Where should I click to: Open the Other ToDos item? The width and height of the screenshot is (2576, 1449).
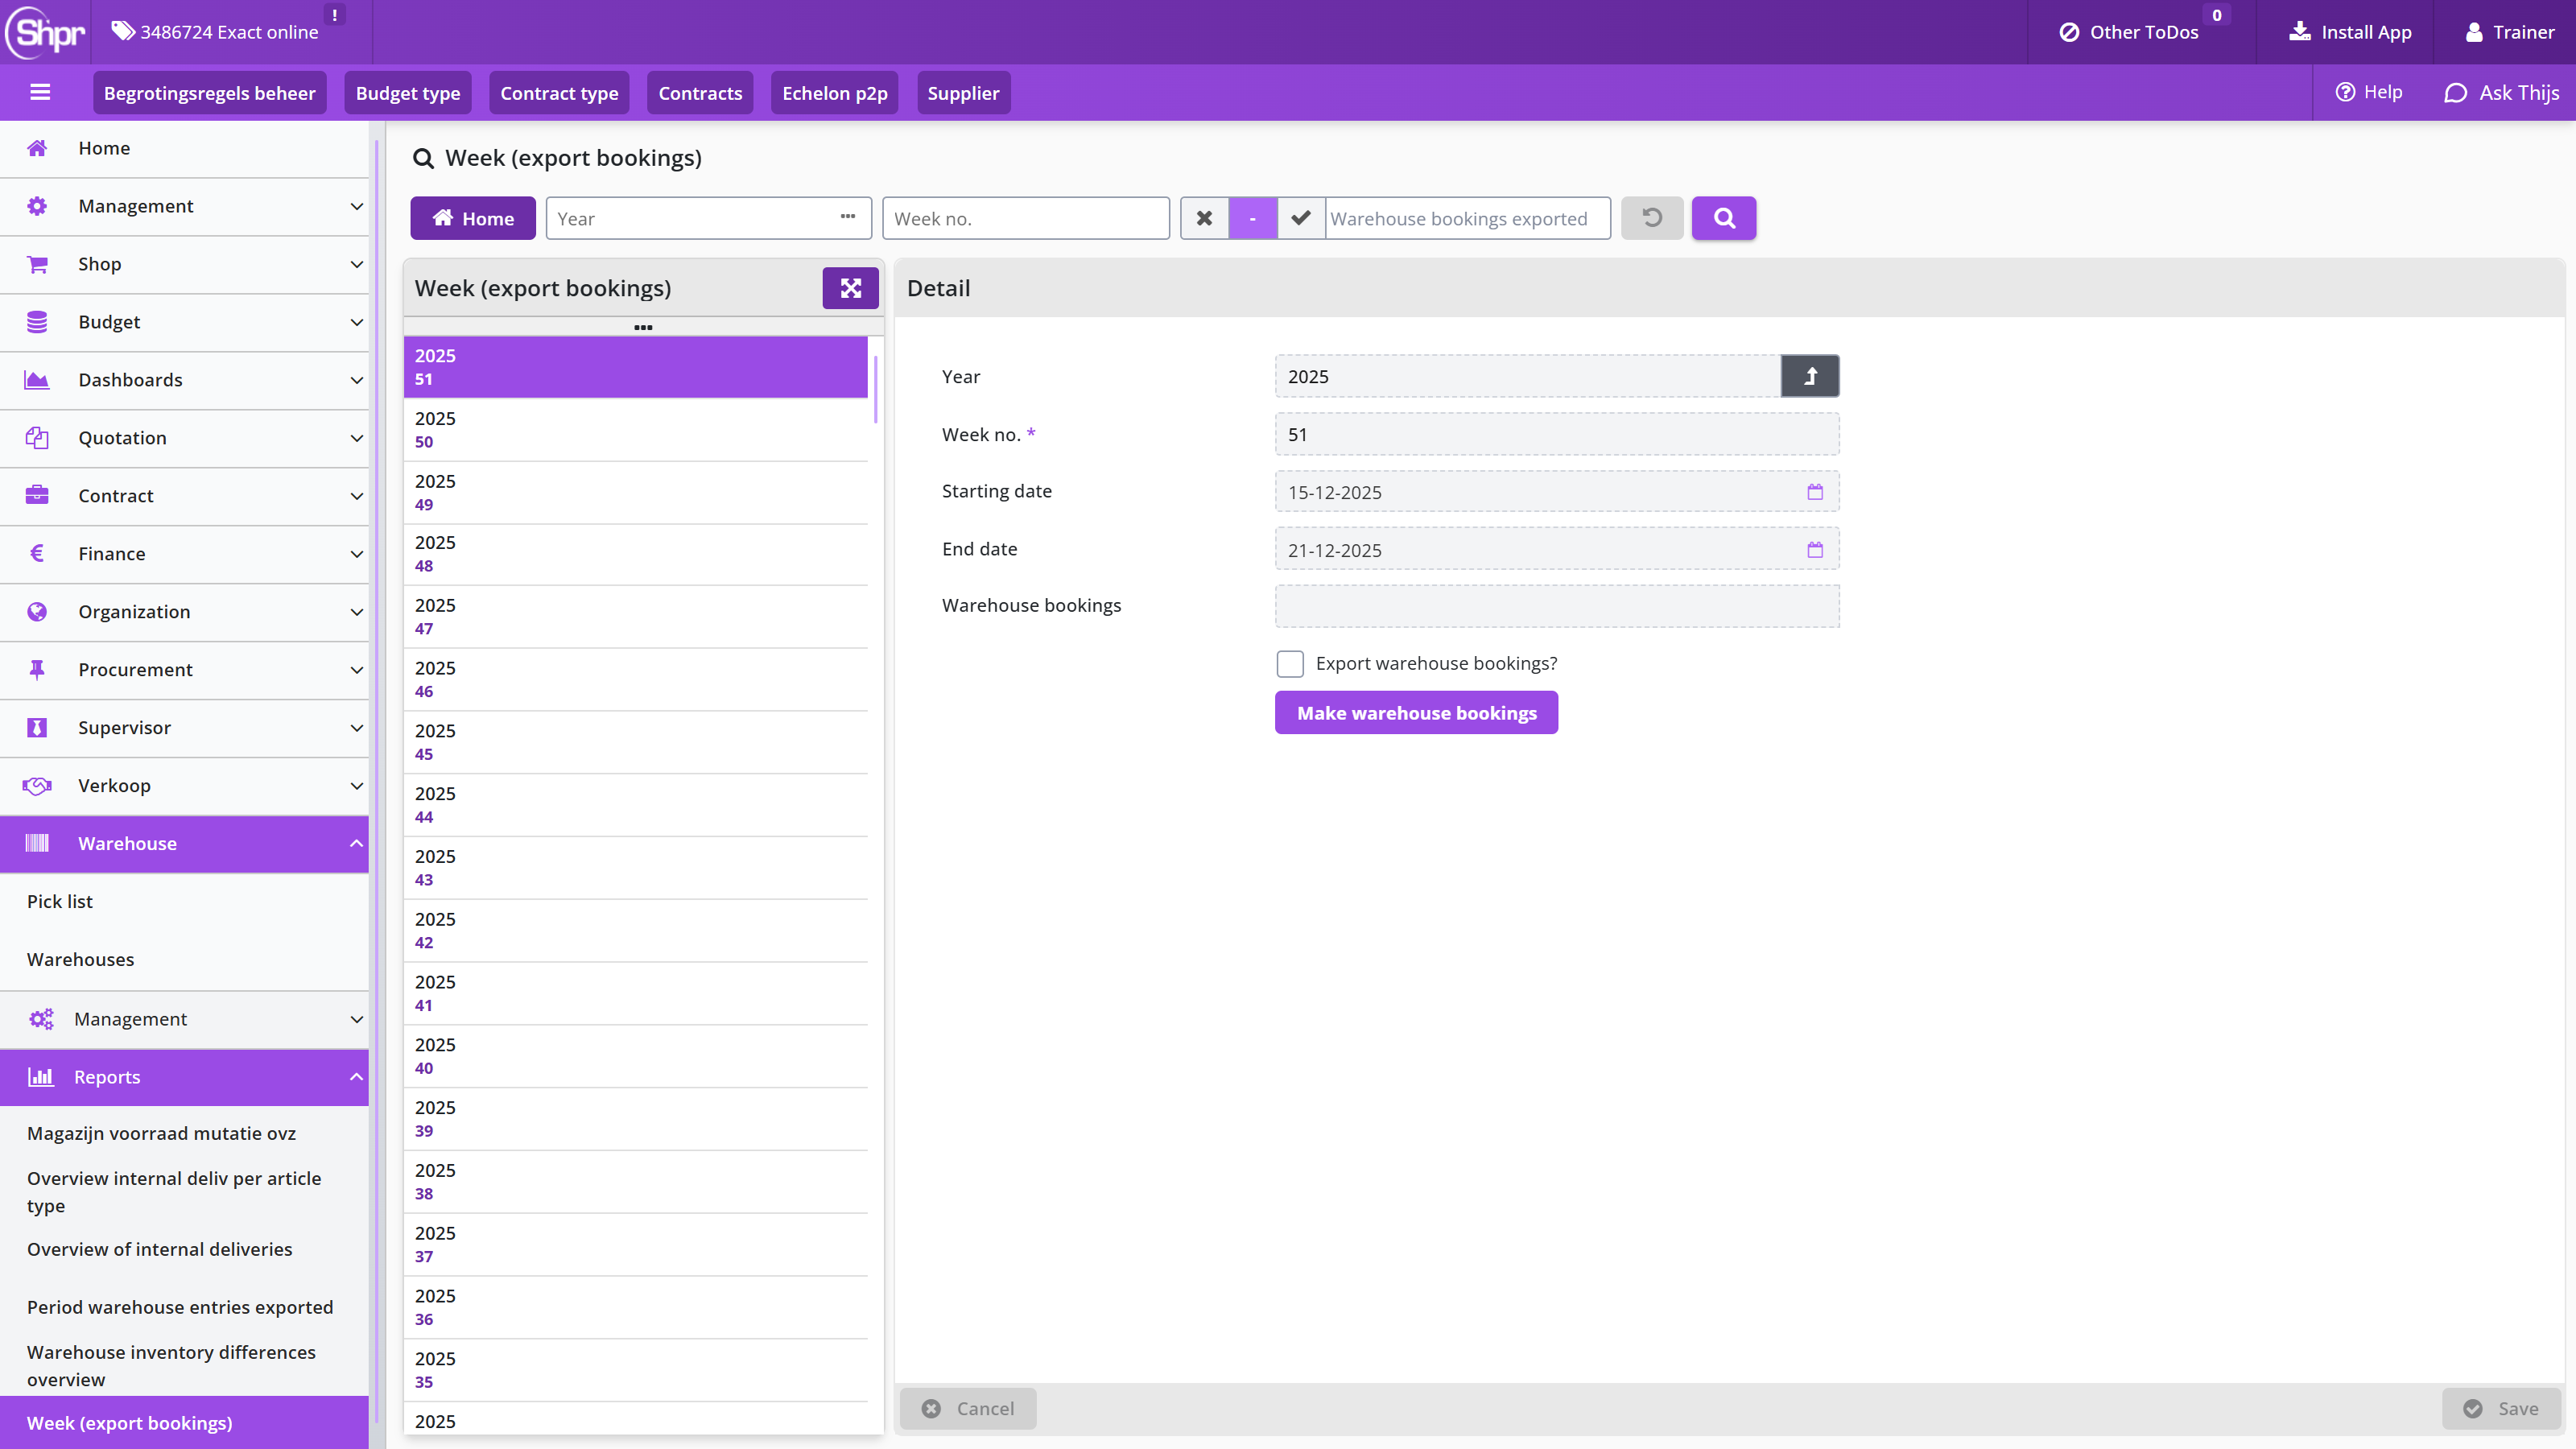coord(2129,32)
